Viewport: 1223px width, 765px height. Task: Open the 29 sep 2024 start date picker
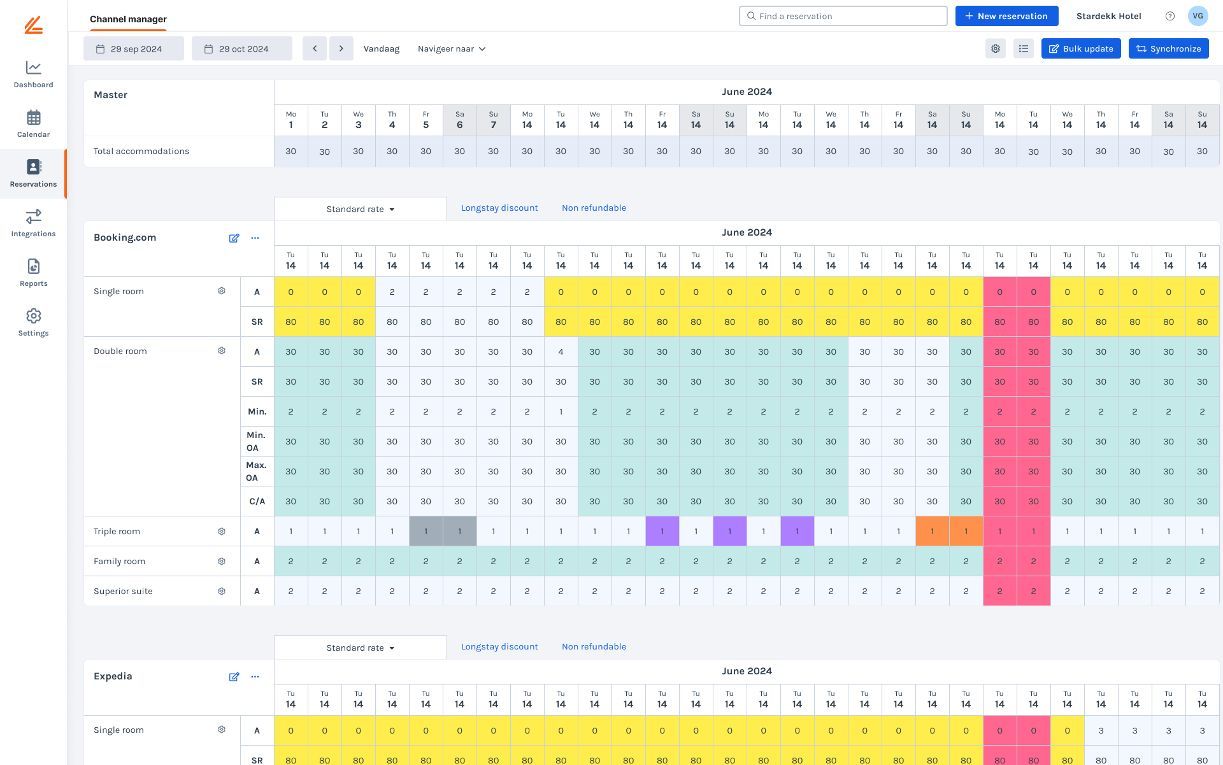tap(134, 48)
